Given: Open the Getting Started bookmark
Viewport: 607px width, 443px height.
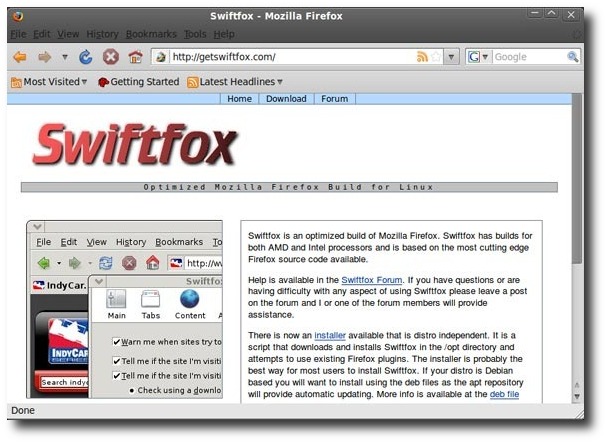Looking at the screenshot, I should click(x=139, y=82).
